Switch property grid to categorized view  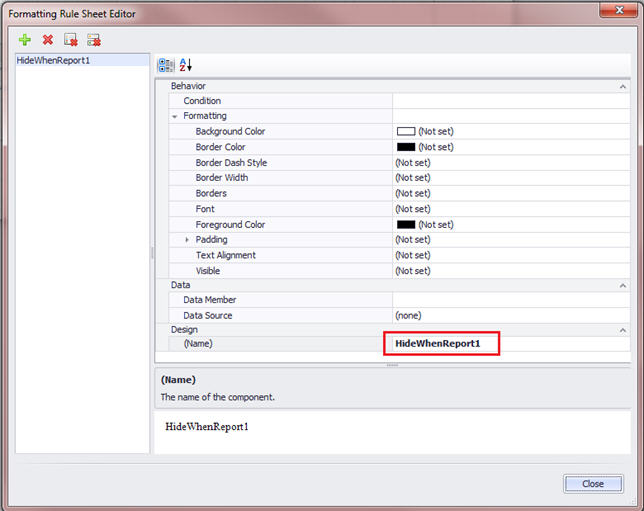[166, 65]
